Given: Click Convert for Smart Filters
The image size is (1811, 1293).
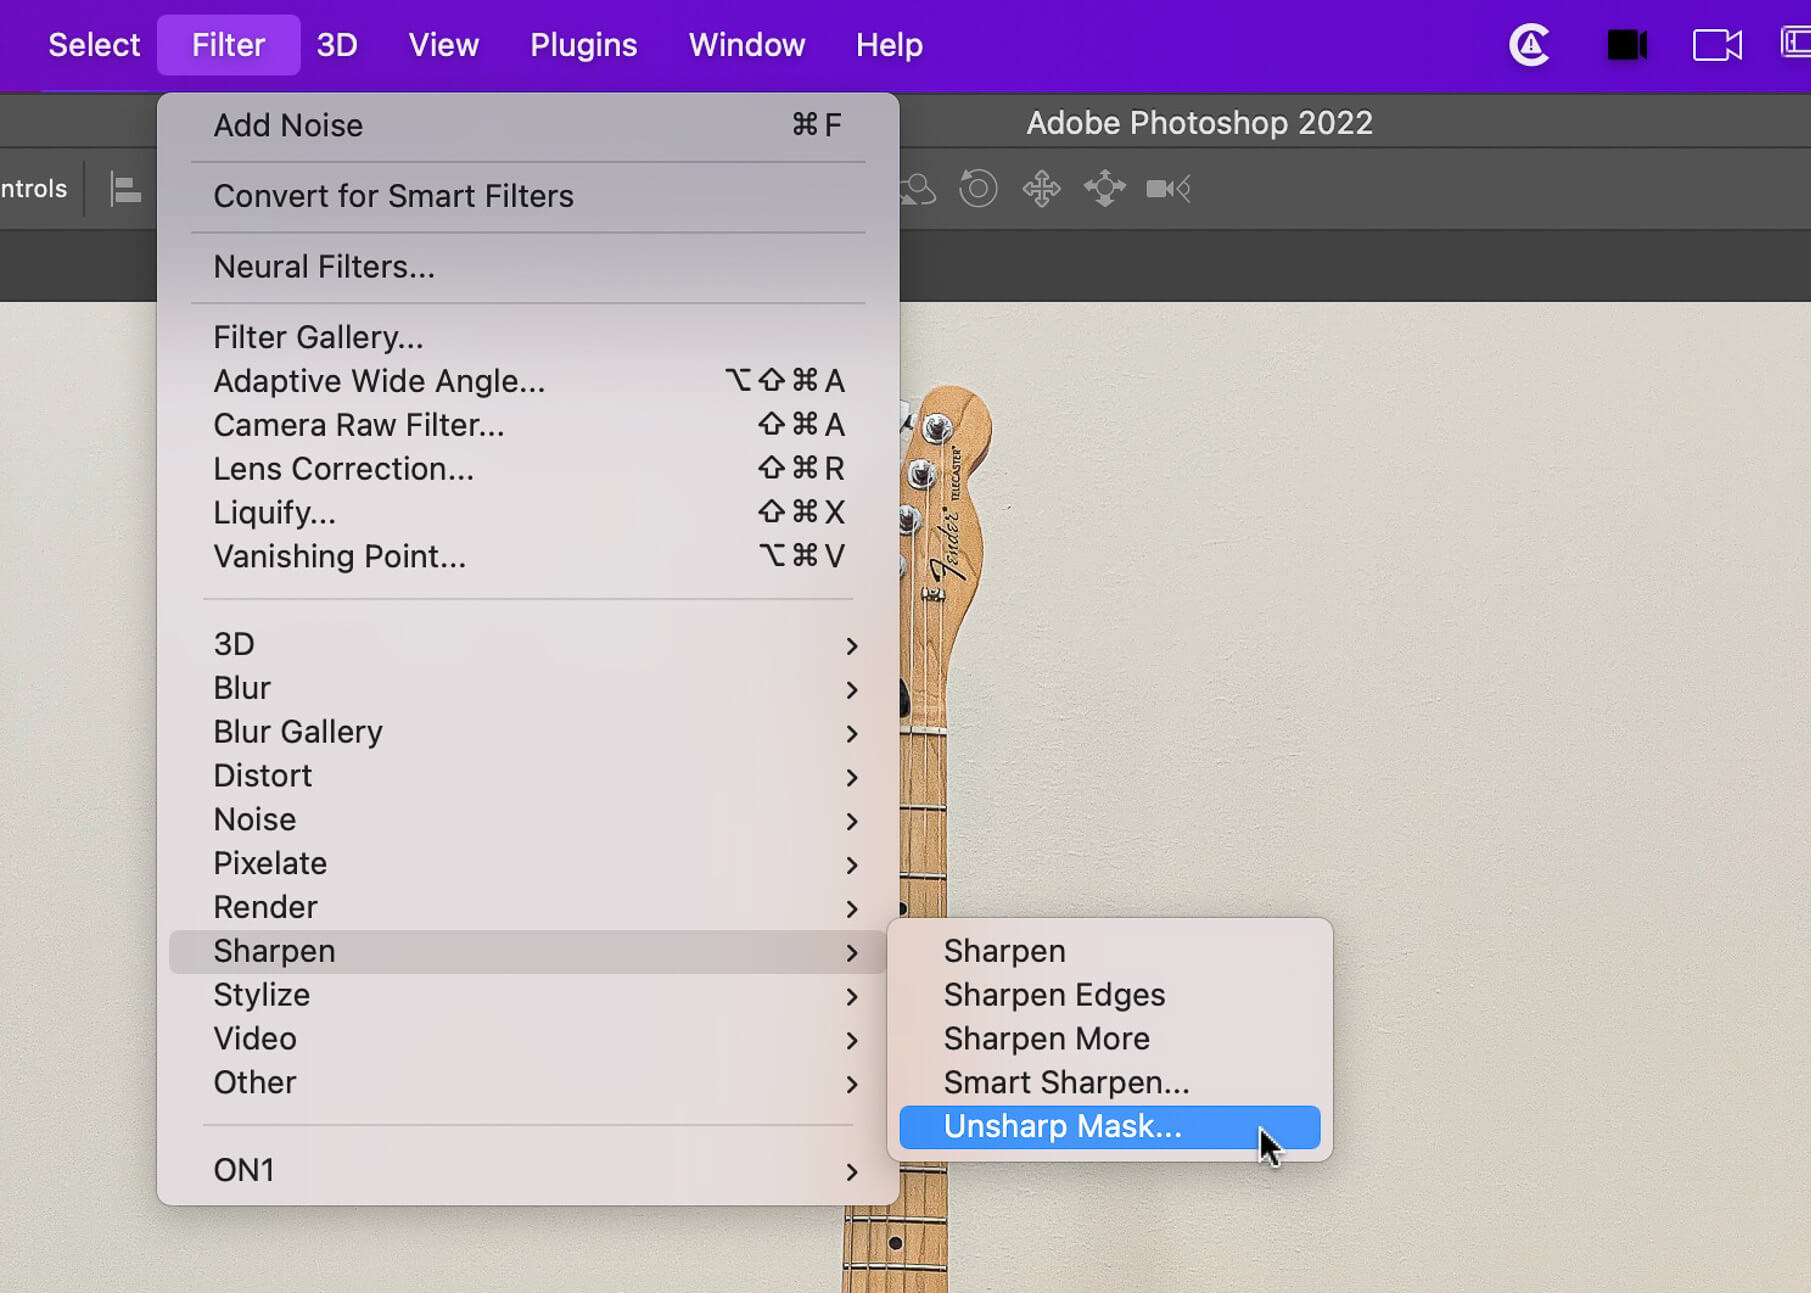Looking at the screenshot, I should [393, 196].
